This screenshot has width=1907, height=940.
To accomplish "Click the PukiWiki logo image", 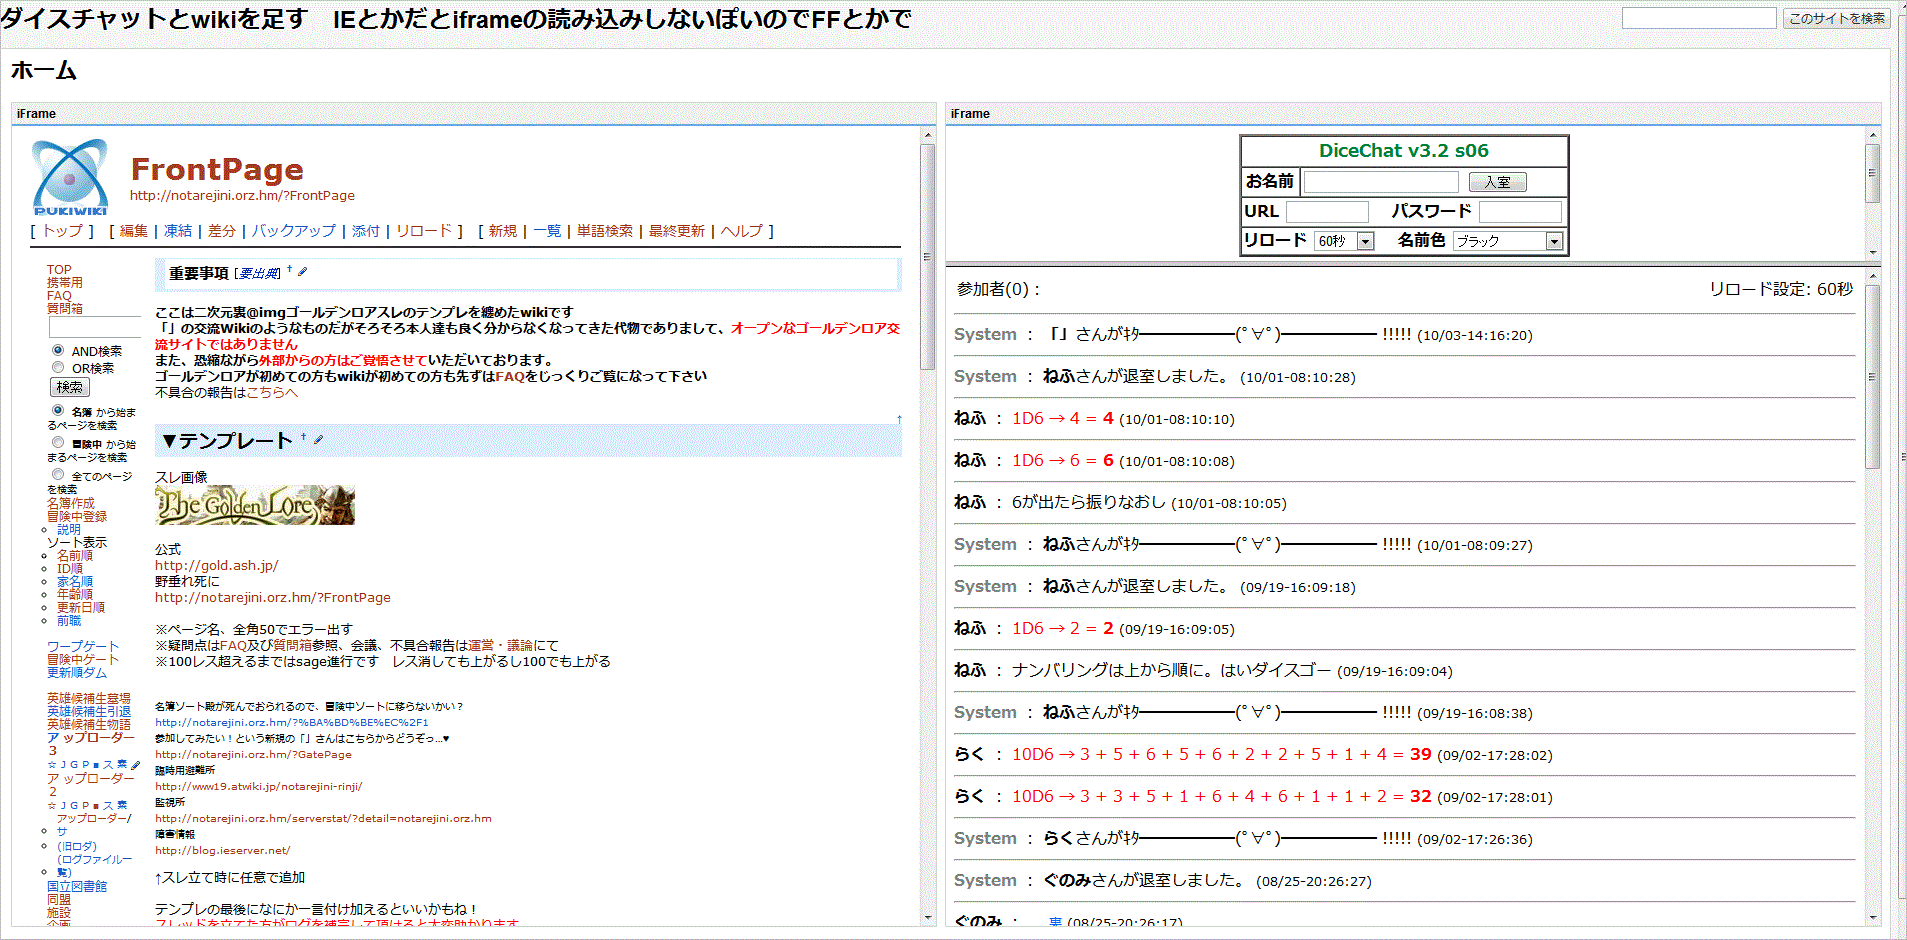I will [70, 177].
